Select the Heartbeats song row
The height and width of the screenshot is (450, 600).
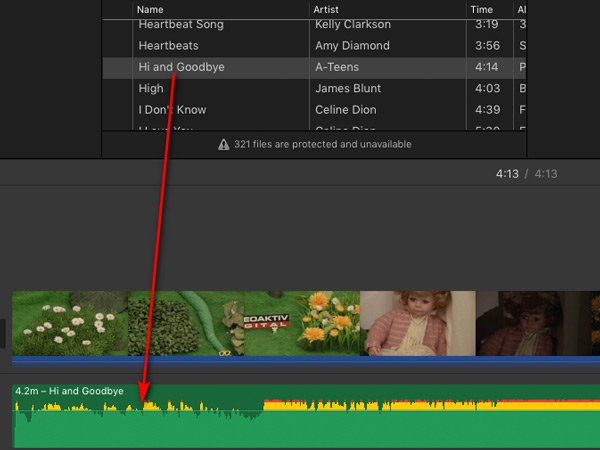[314, 46]
